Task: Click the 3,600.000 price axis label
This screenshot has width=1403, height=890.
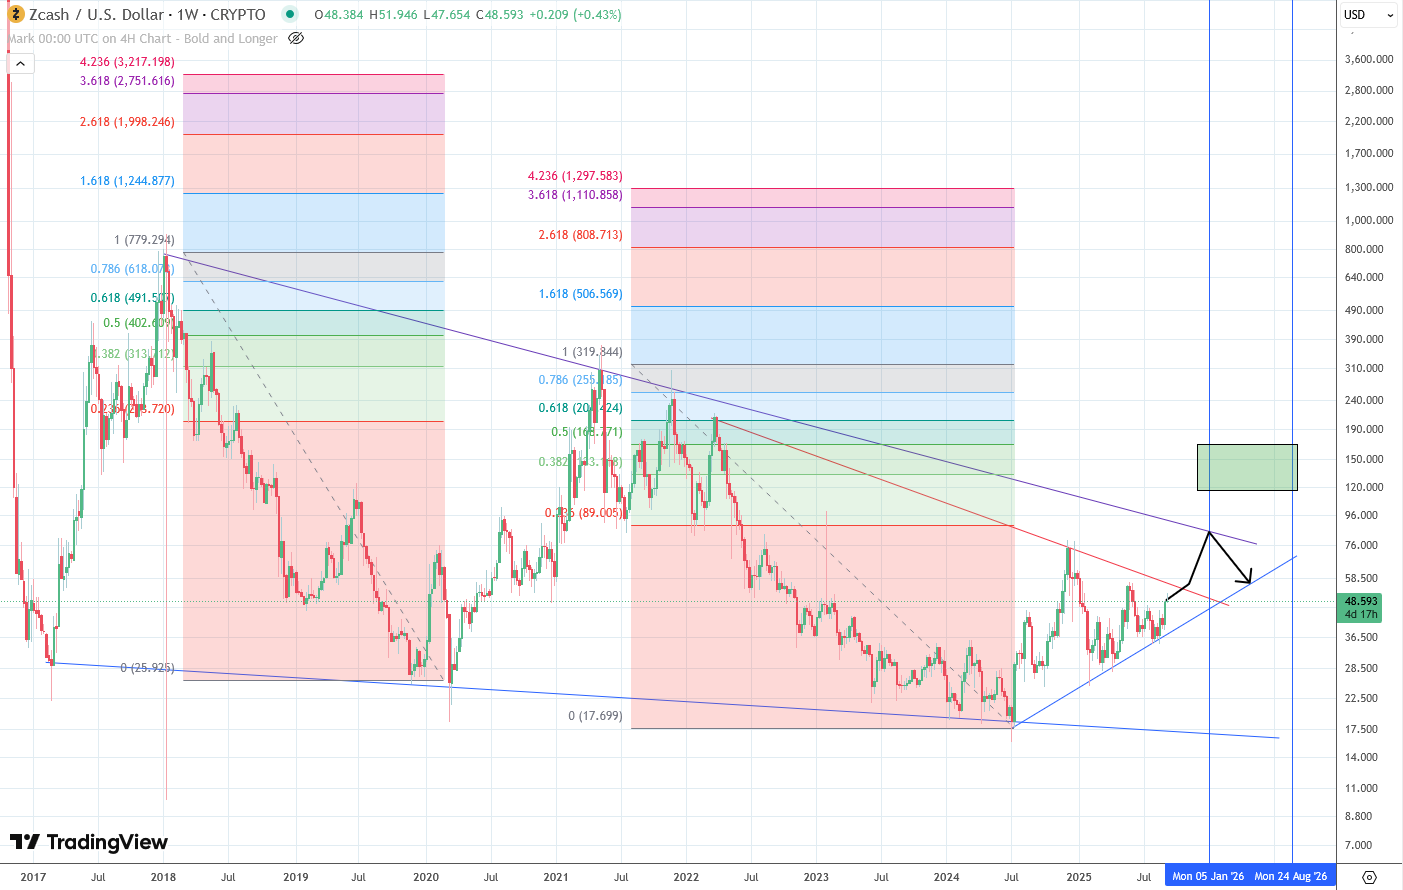Action: click(1369, 59)
